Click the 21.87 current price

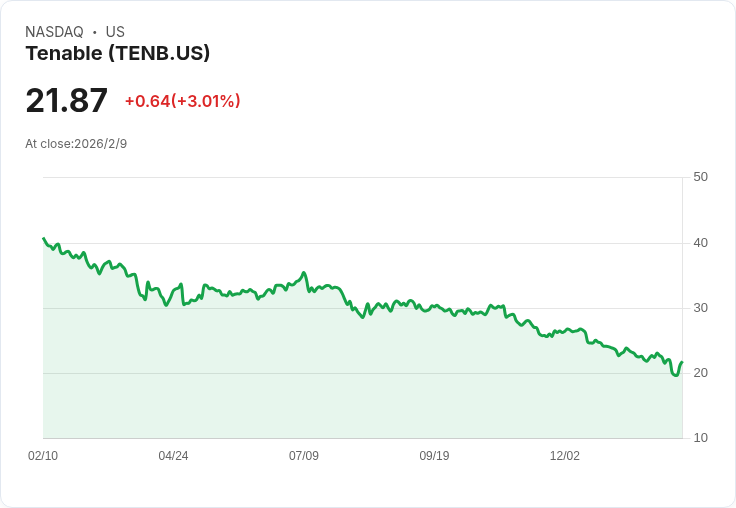(66, 101)
